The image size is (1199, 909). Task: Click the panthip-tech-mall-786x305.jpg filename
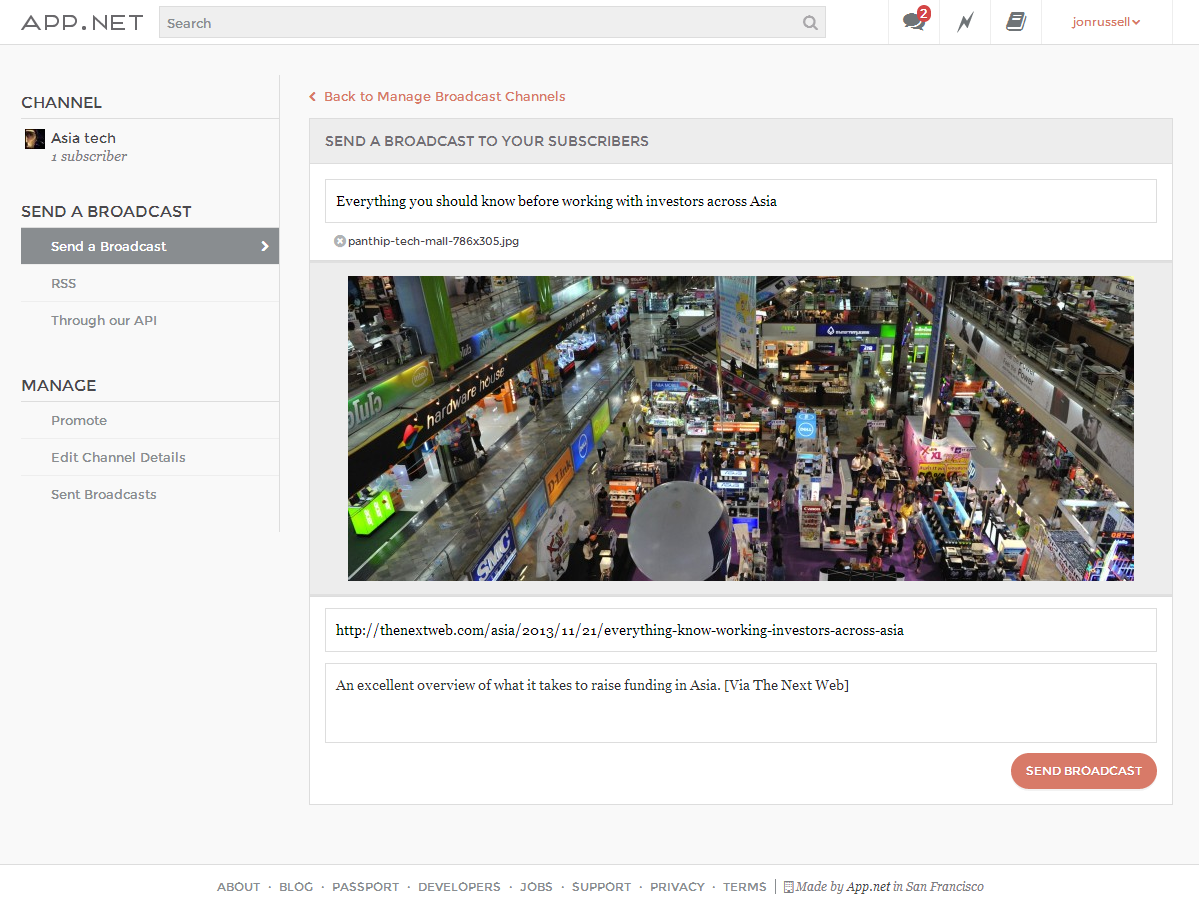tap(434, 241)
